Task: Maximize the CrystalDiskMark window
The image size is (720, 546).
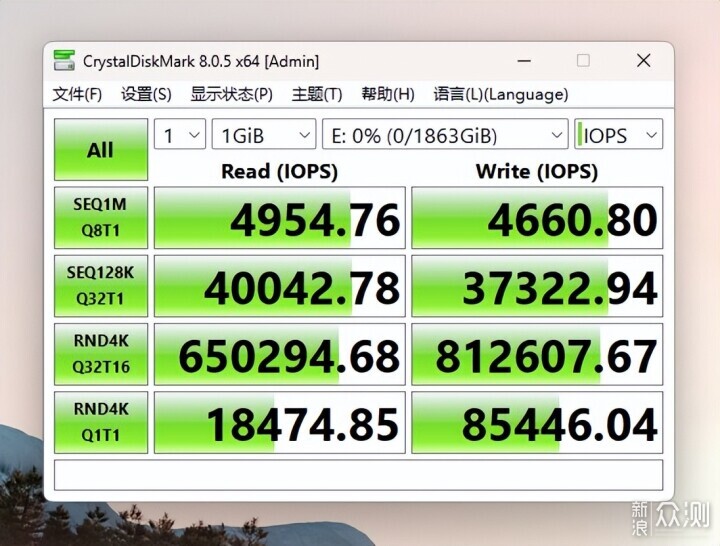Action: click(x=583, y=61)
